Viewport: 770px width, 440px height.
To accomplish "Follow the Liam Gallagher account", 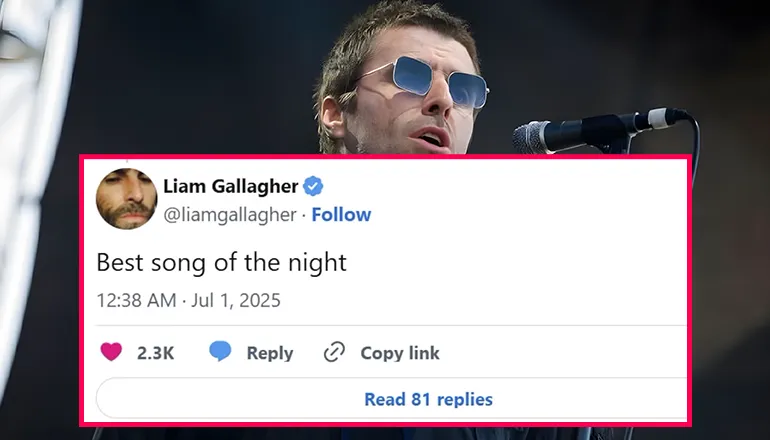I will [341, 214].
